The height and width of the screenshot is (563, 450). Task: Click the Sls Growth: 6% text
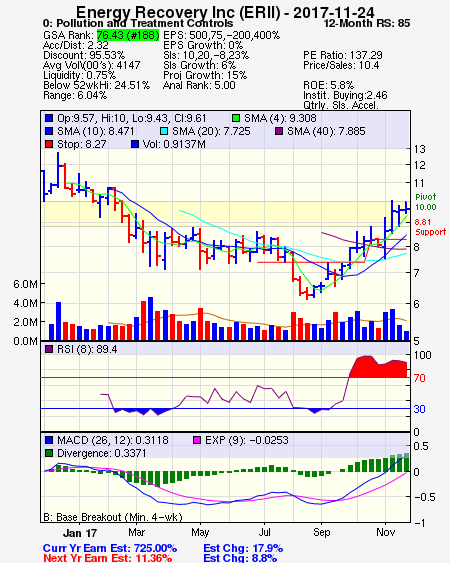pos(200,65)
